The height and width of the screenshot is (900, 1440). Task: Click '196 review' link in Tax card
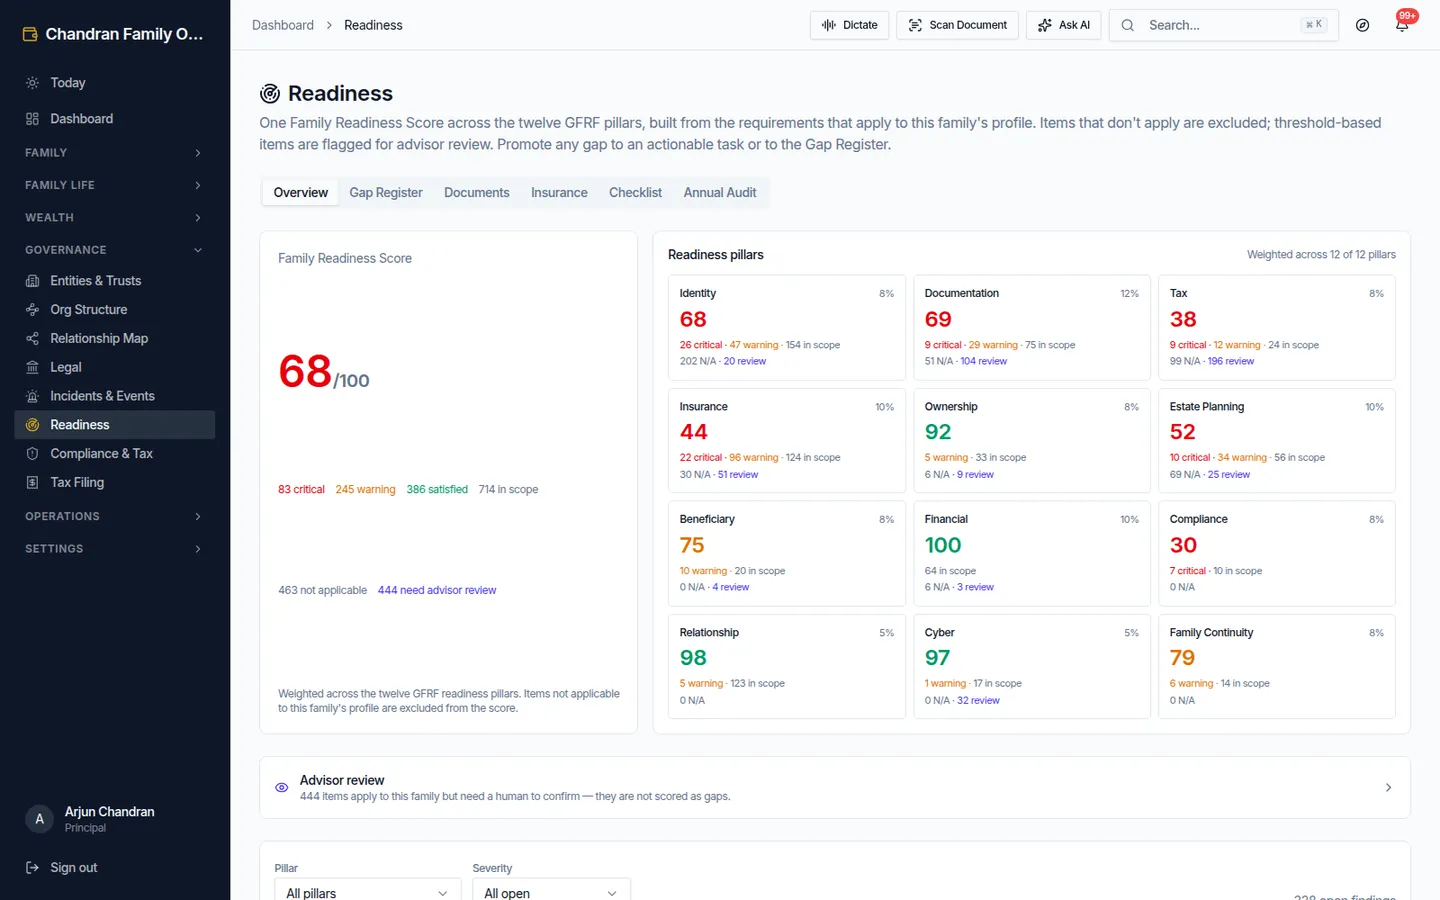[1231, 362]
